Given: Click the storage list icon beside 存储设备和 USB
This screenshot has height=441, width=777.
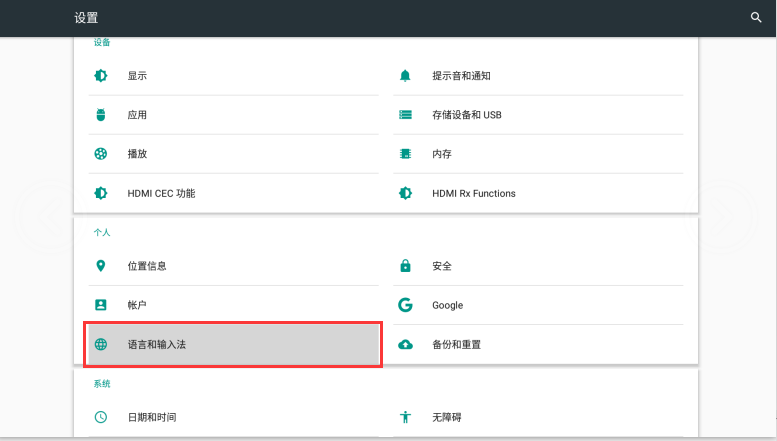Looking at the screenshot, I should click(x=405, y=115).
